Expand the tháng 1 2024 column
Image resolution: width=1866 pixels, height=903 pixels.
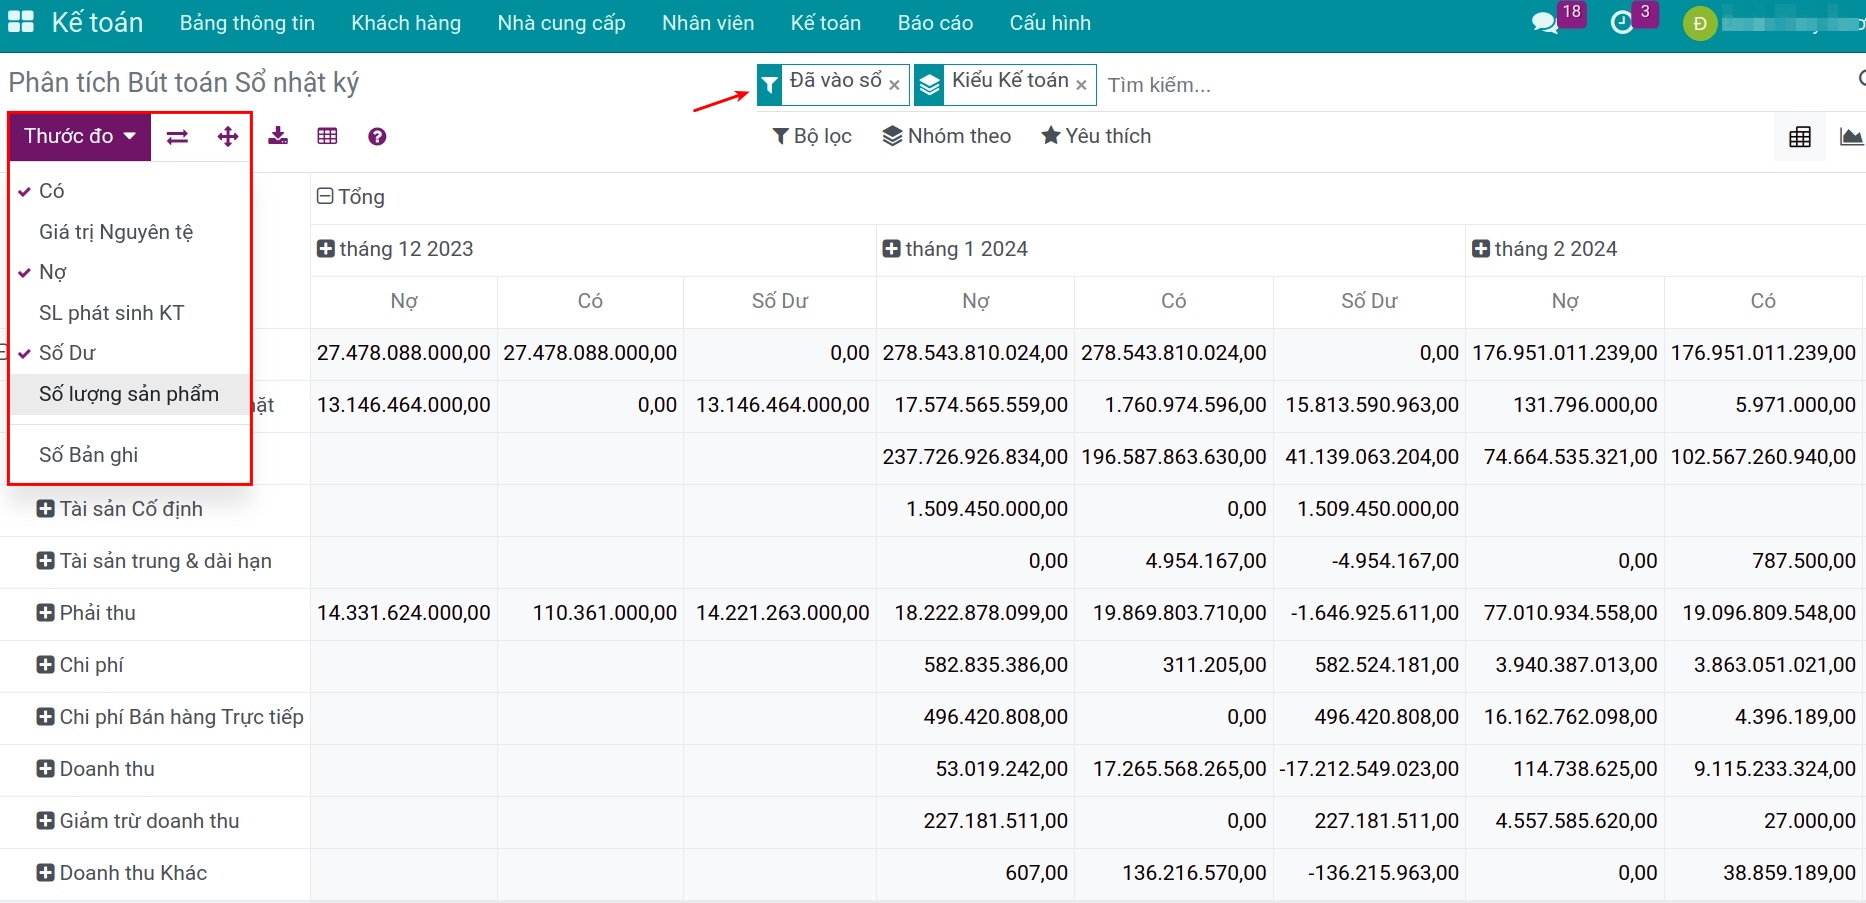pyautogui.click(x=891, y=249)
